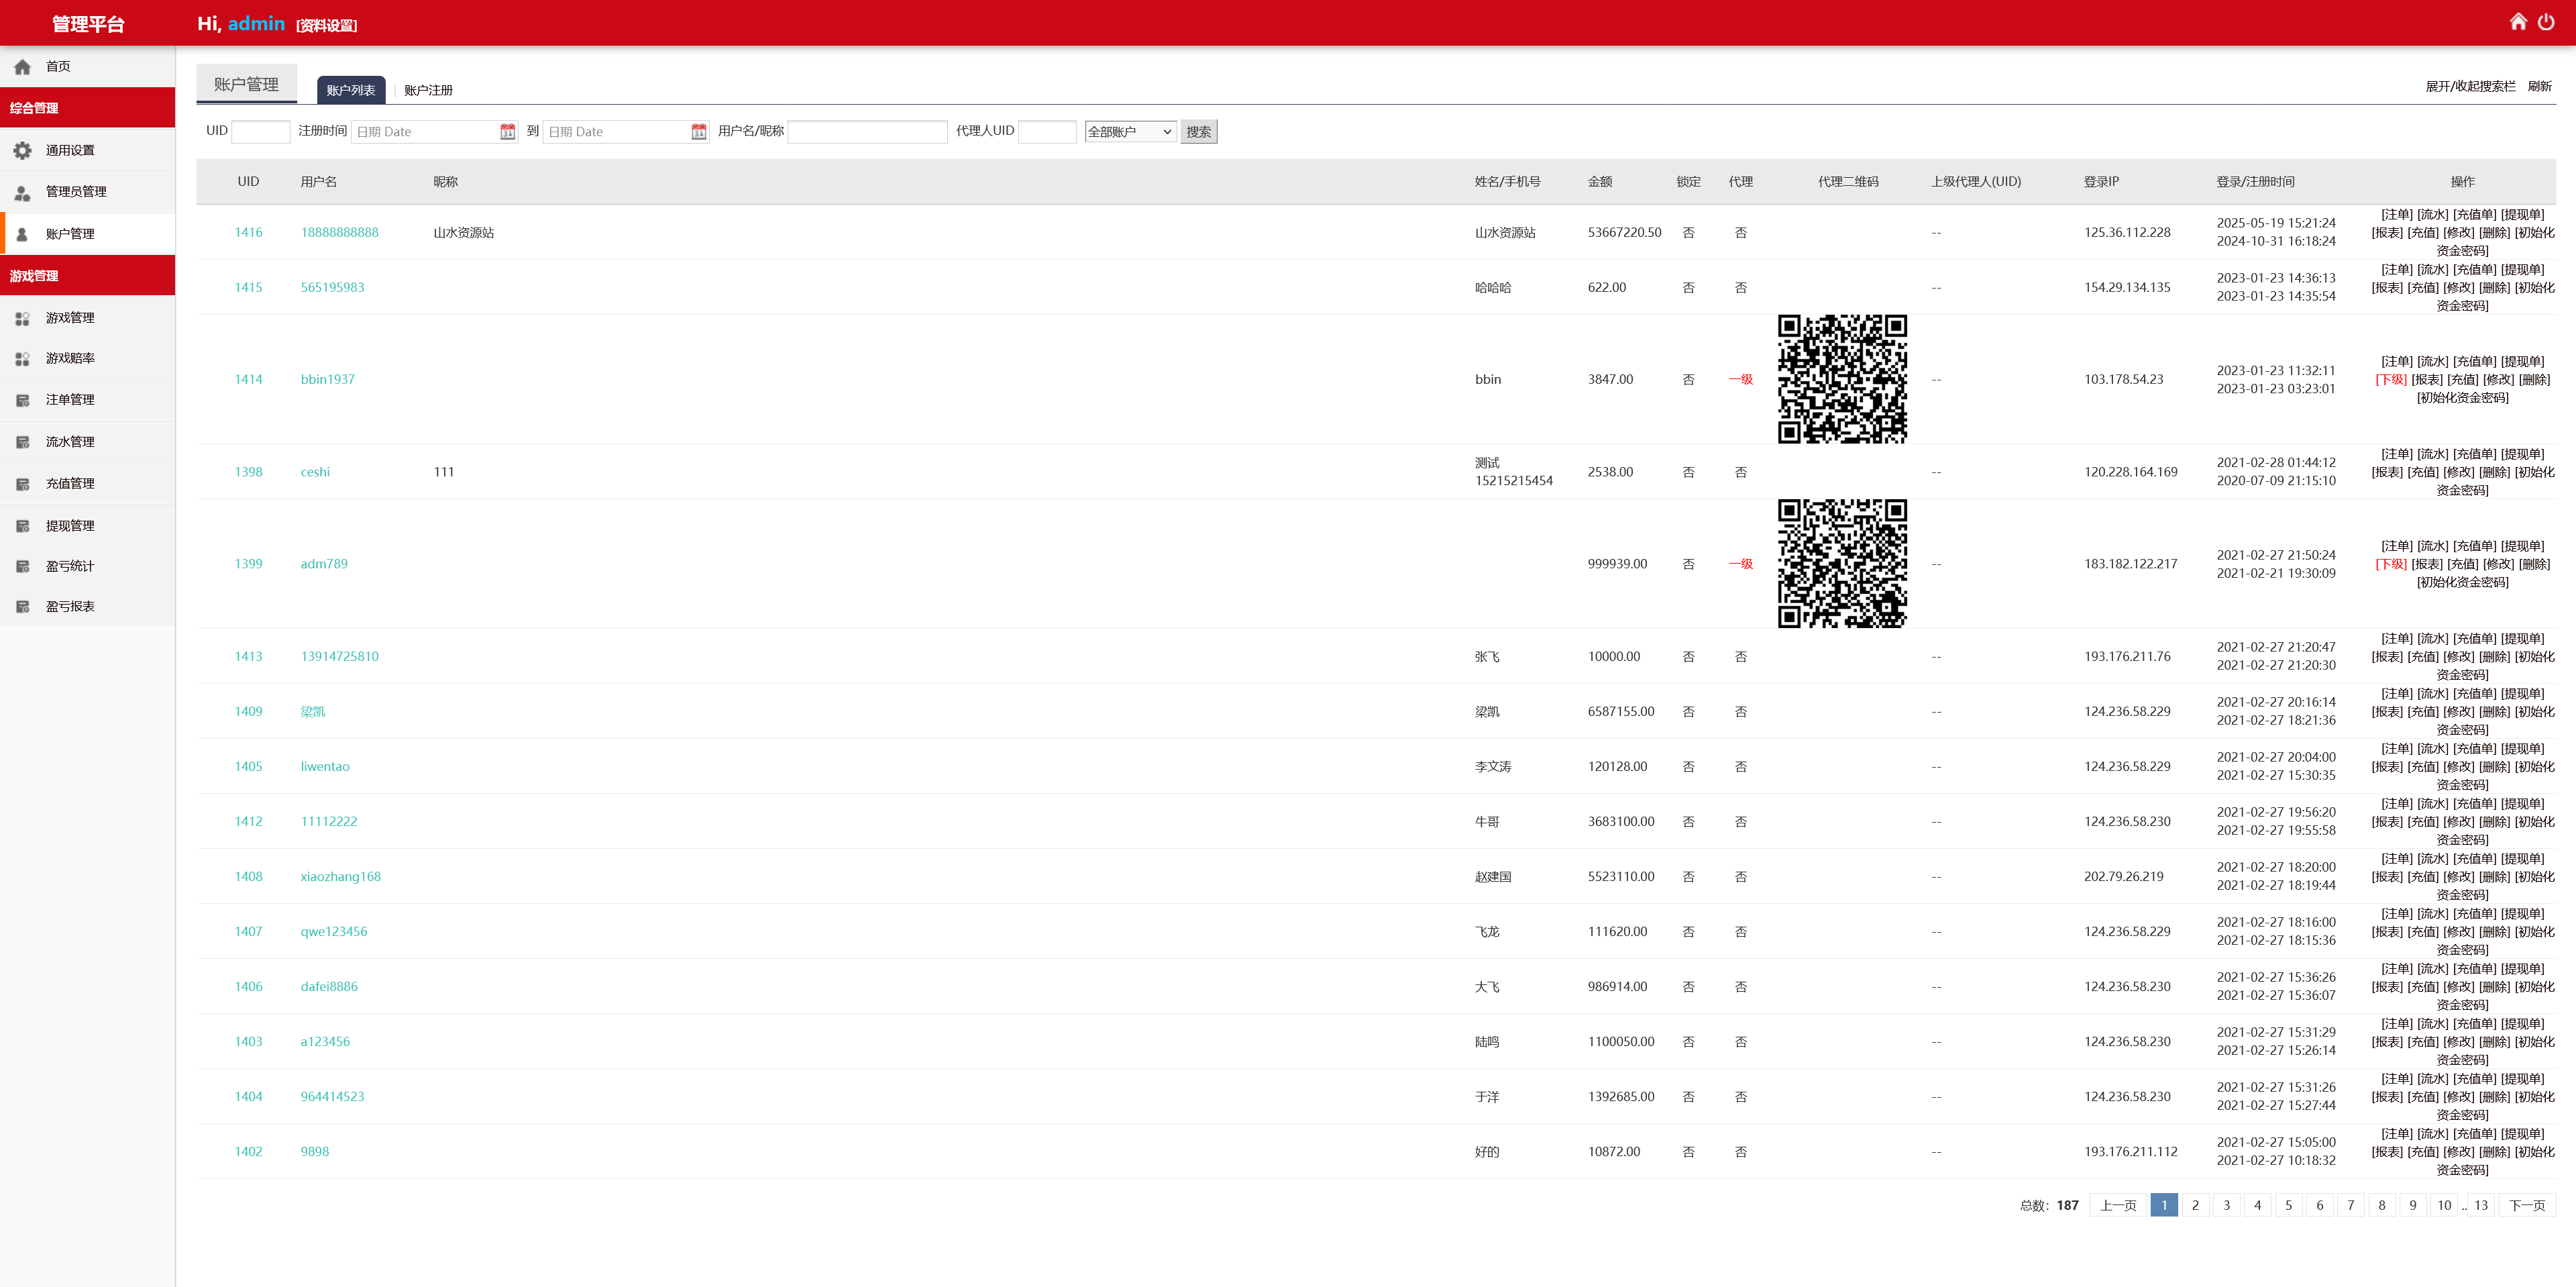This screenshot has width=2576, height=1287.
Task: Click the gear icon for 通用设置
Action: [22, 150]
